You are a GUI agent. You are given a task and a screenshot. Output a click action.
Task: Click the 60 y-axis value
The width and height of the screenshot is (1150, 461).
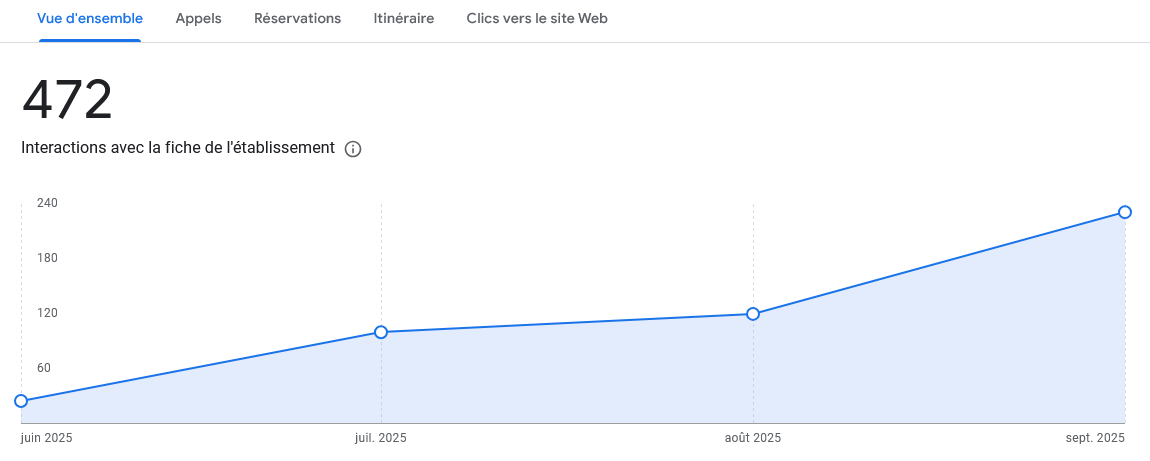44,368
